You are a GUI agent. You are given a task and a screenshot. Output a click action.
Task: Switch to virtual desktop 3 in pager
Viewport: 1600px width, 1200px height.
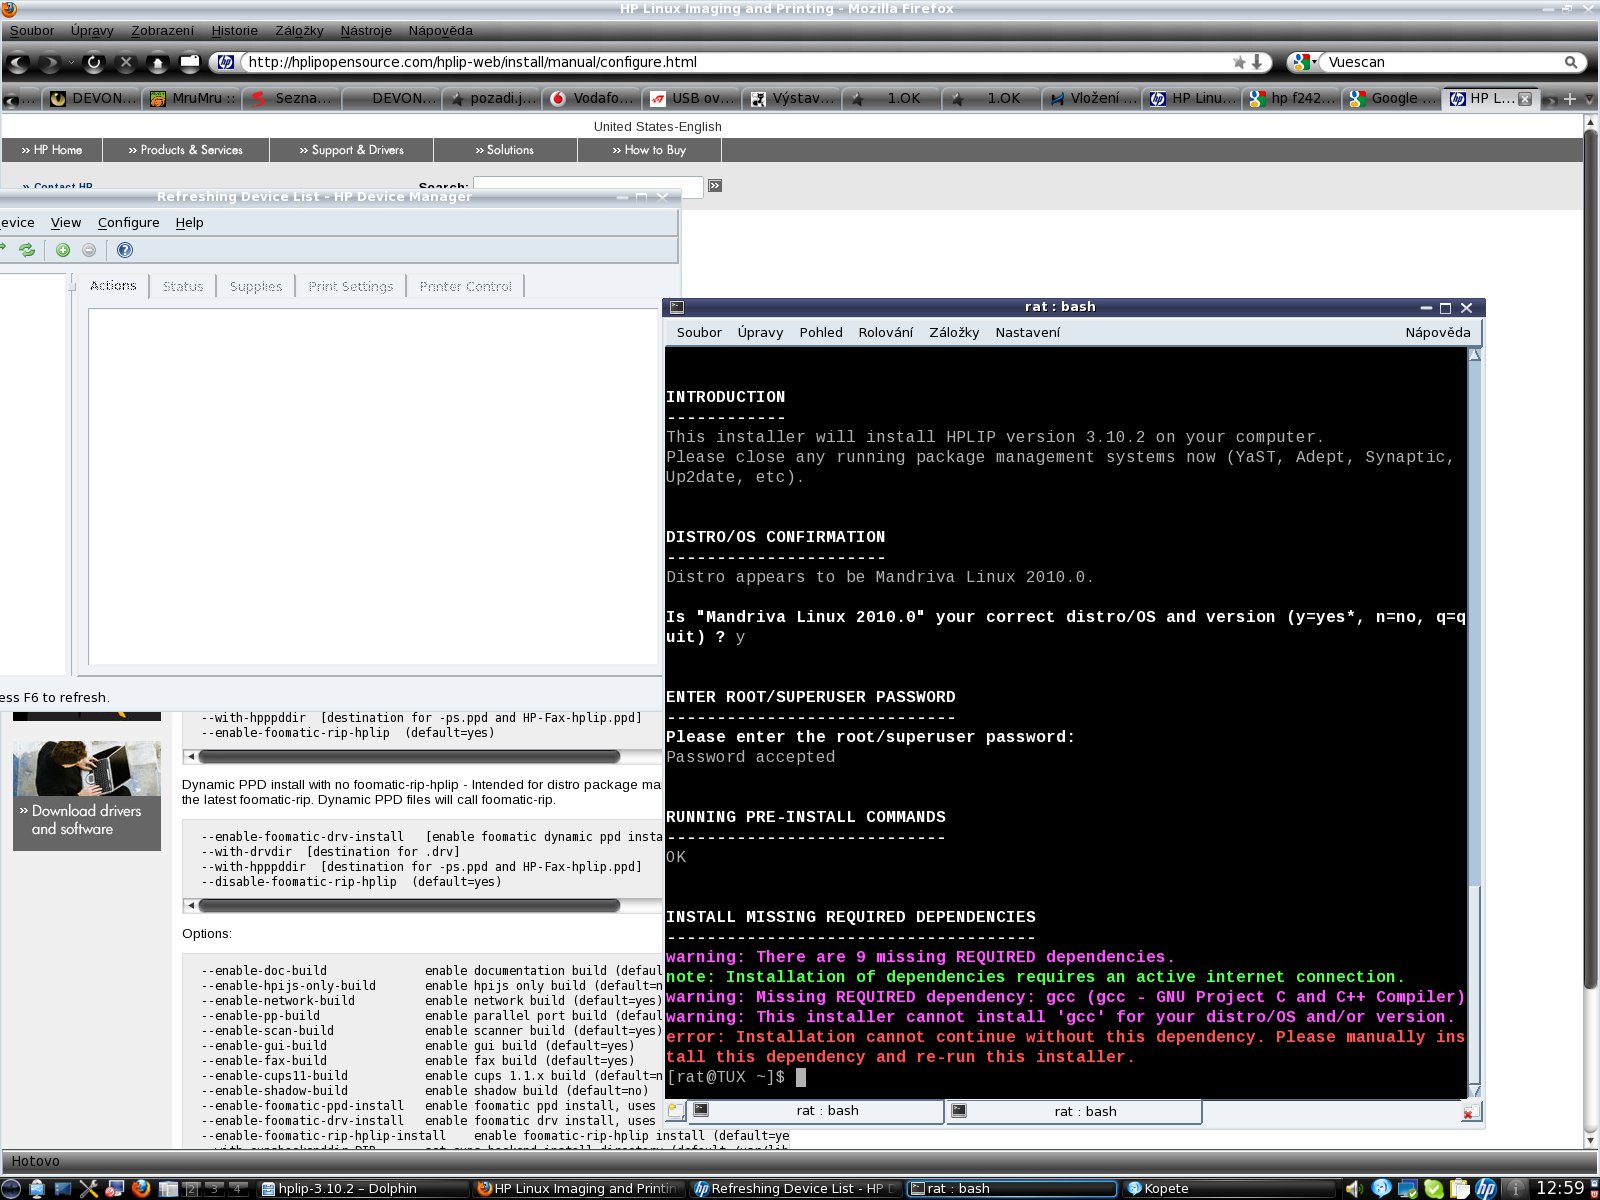tap(213, 1188)
